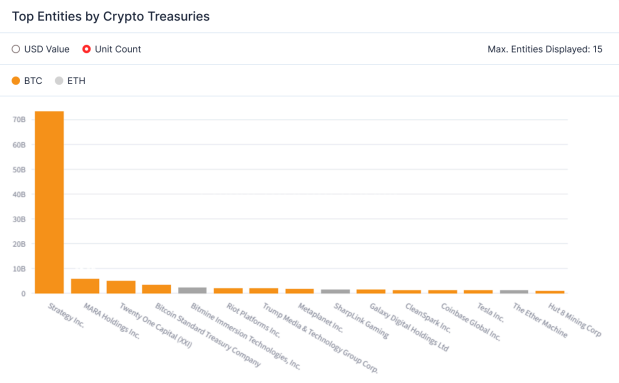The image size is (619, 383).
Task: Click the grey The Ether Machine bar
Action: [514, 292]
